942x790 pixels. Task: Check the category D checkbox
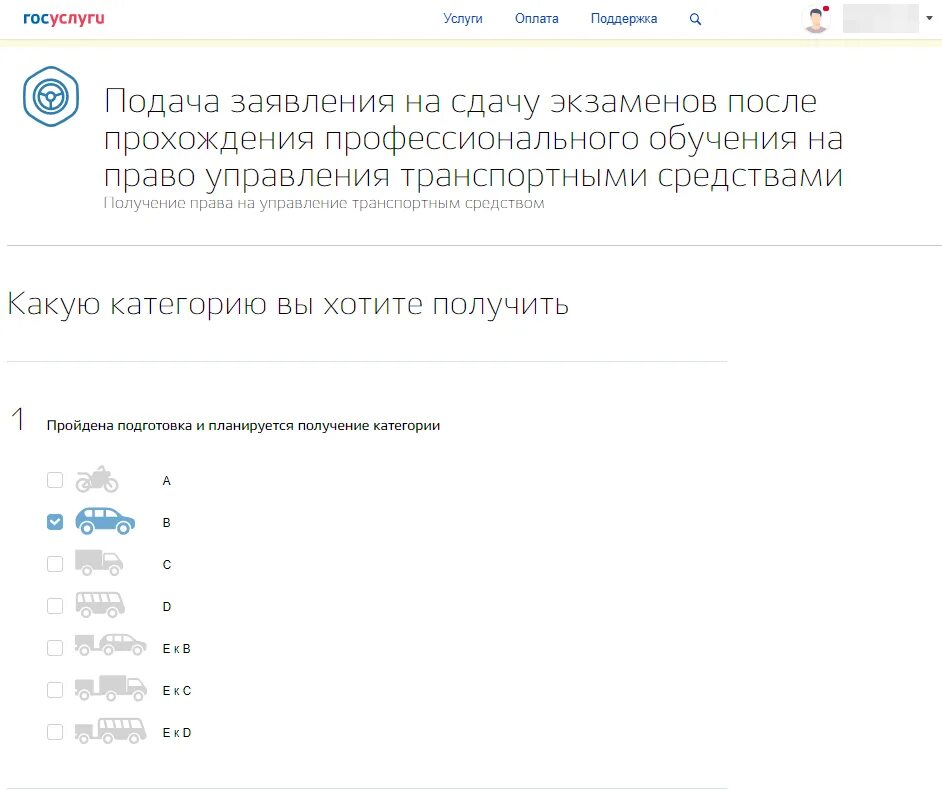(x=55, y=606)
